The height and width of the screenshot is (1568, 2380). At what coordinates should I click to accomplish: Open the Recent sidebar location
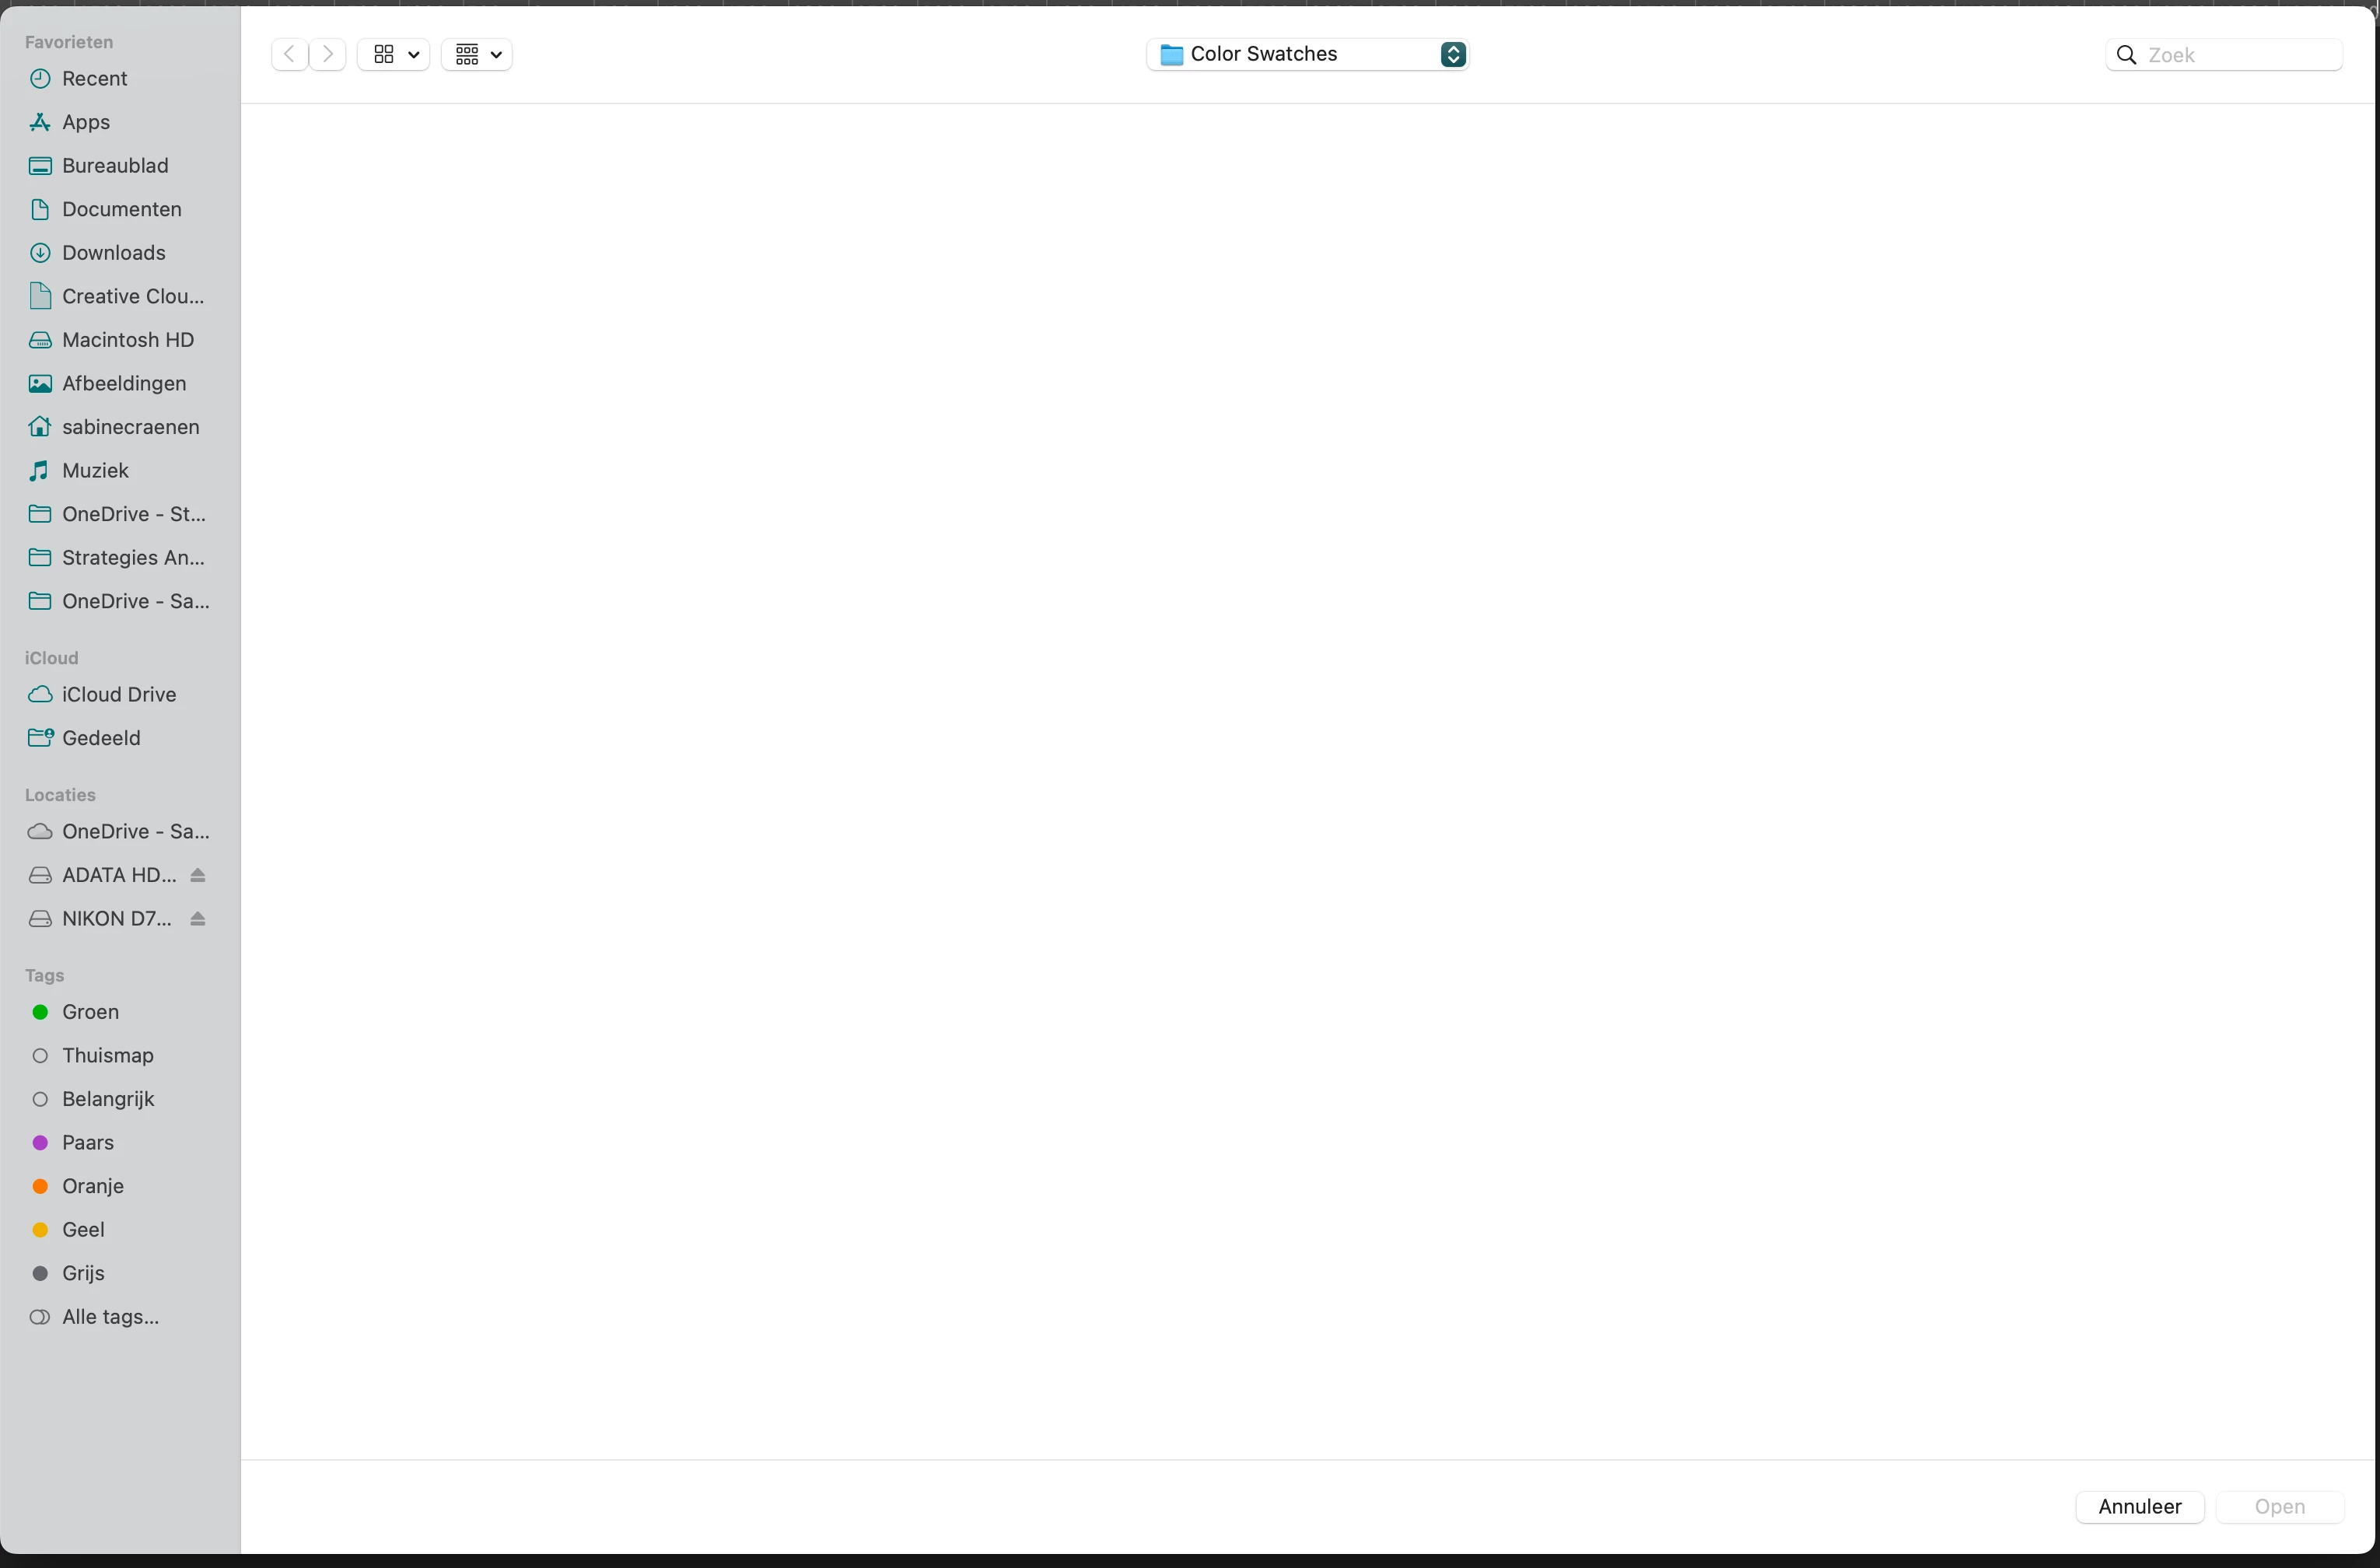coord(94,79)
